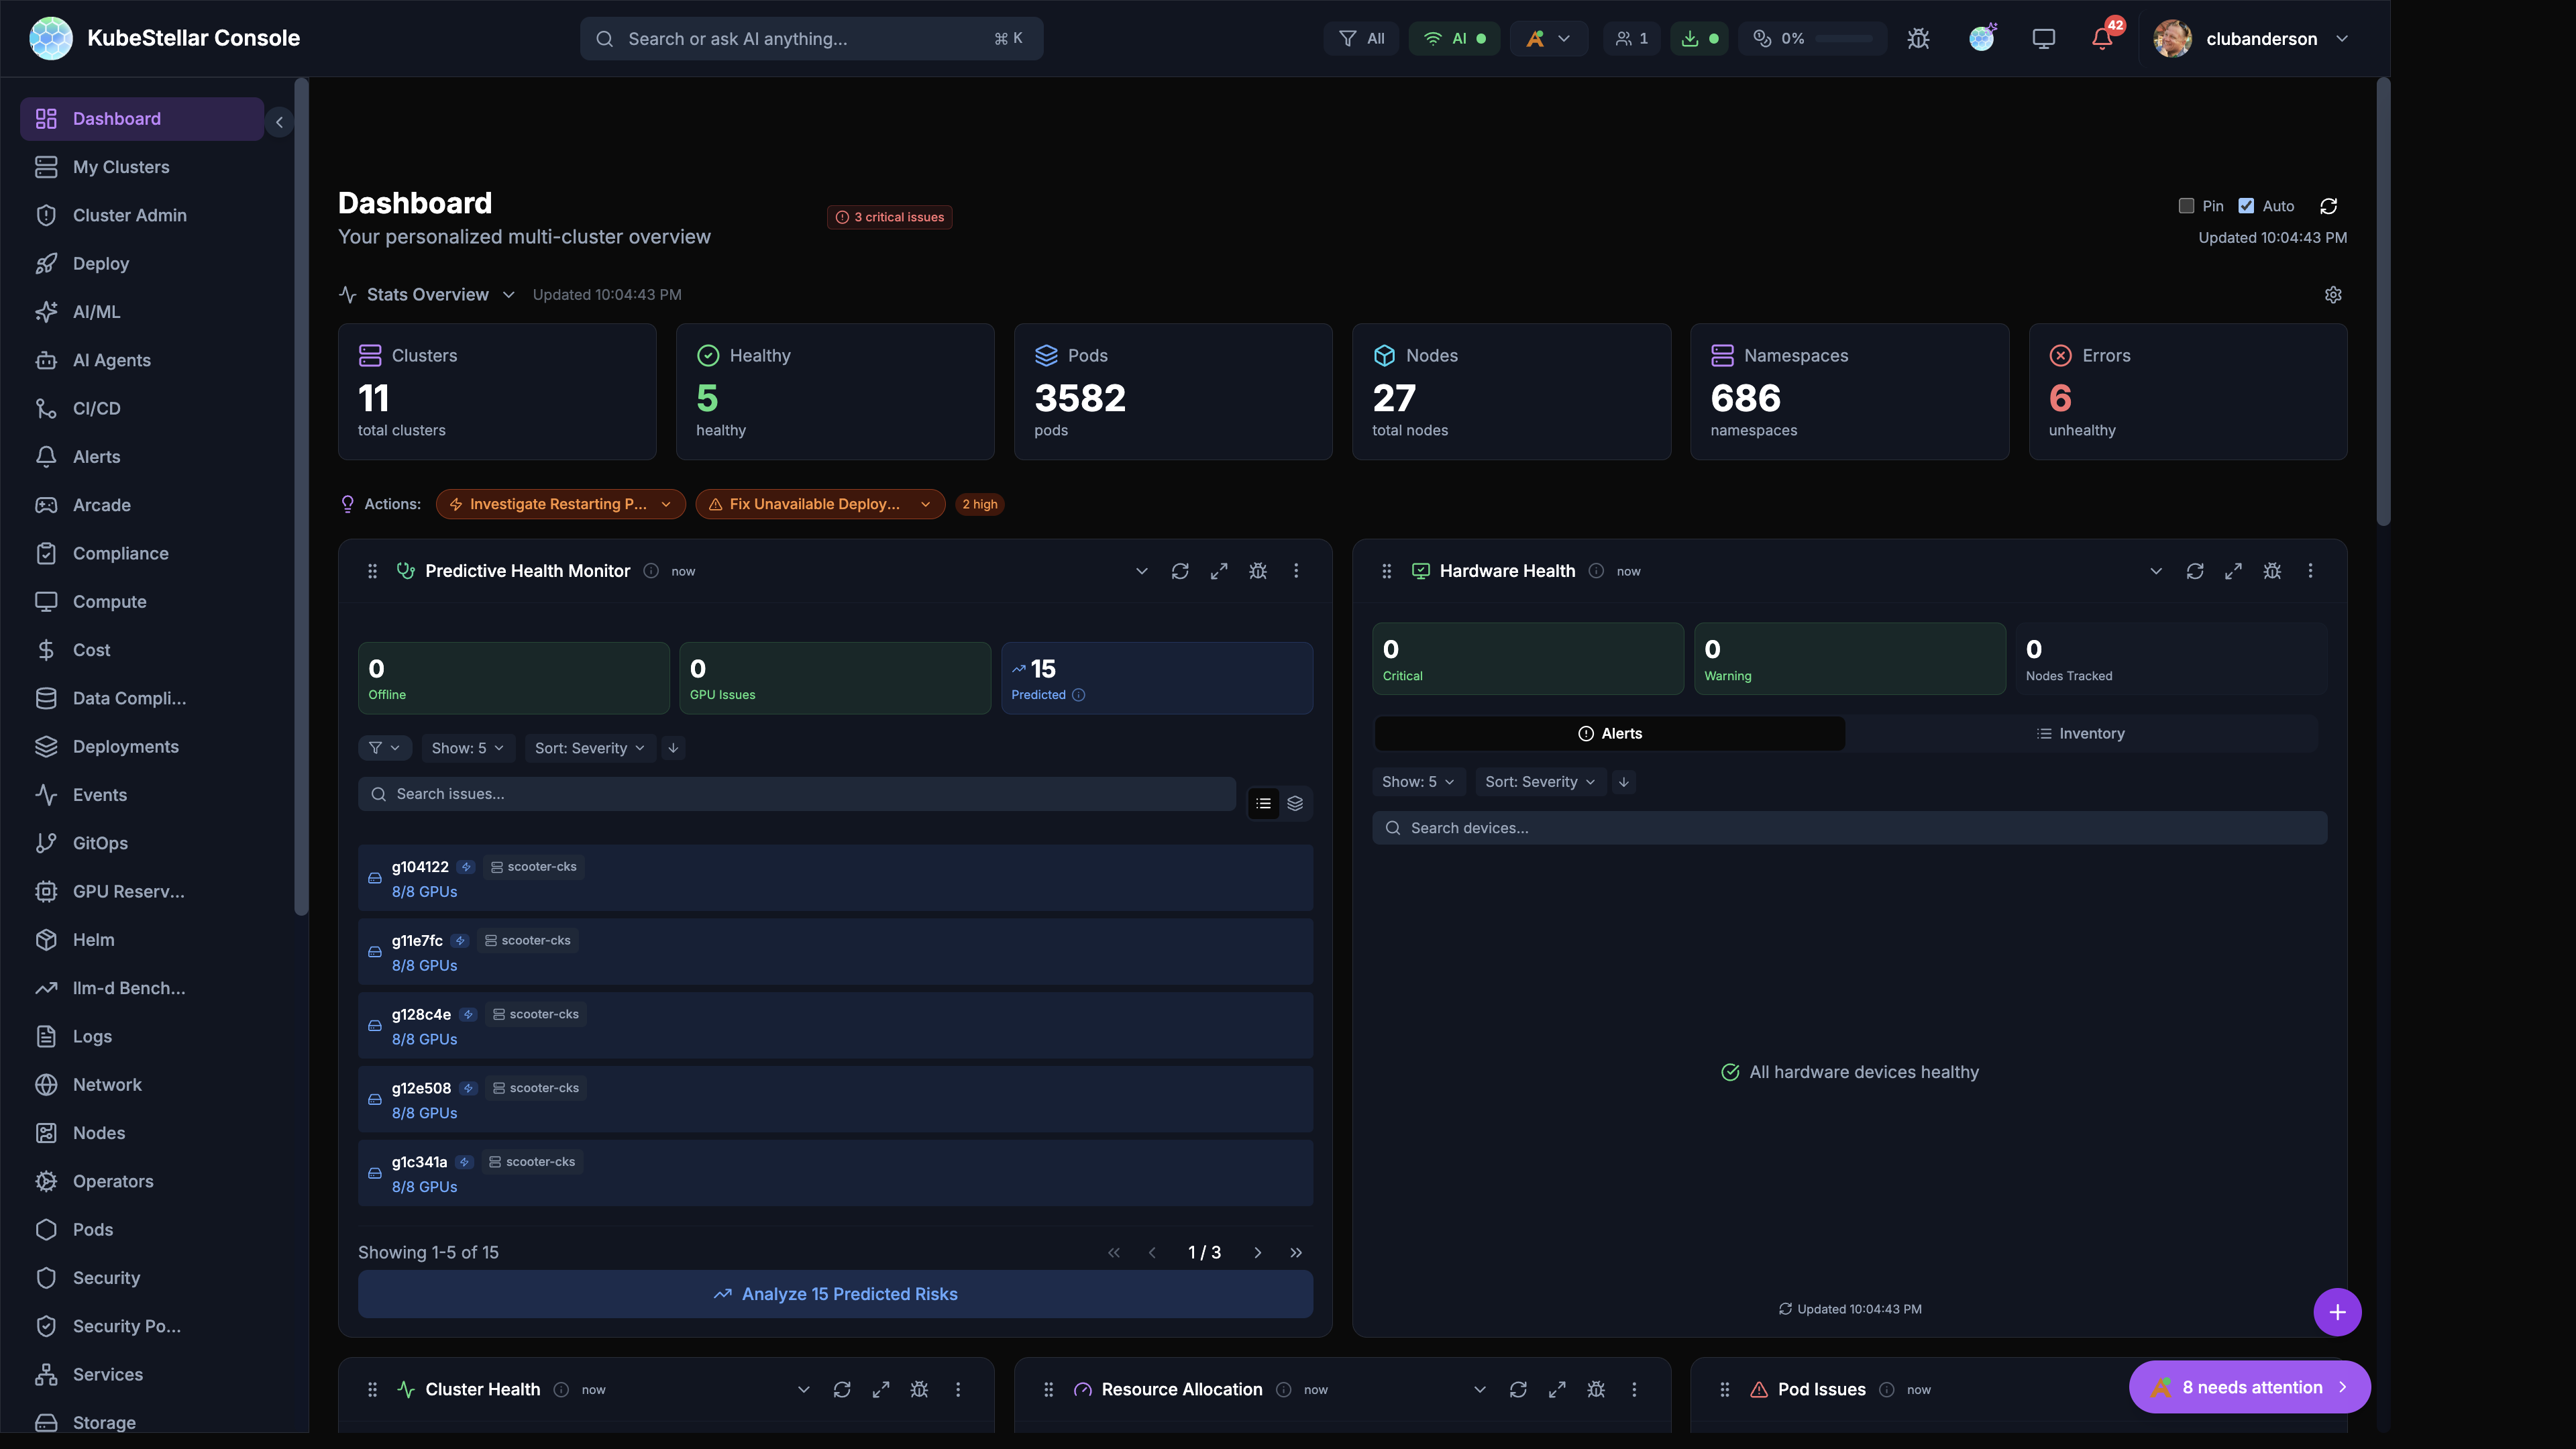Click the dashboard settings gear near Stats Overview
Image resolution: width=2576 pixels, height=1449 pixels.
click(2333, 294)
